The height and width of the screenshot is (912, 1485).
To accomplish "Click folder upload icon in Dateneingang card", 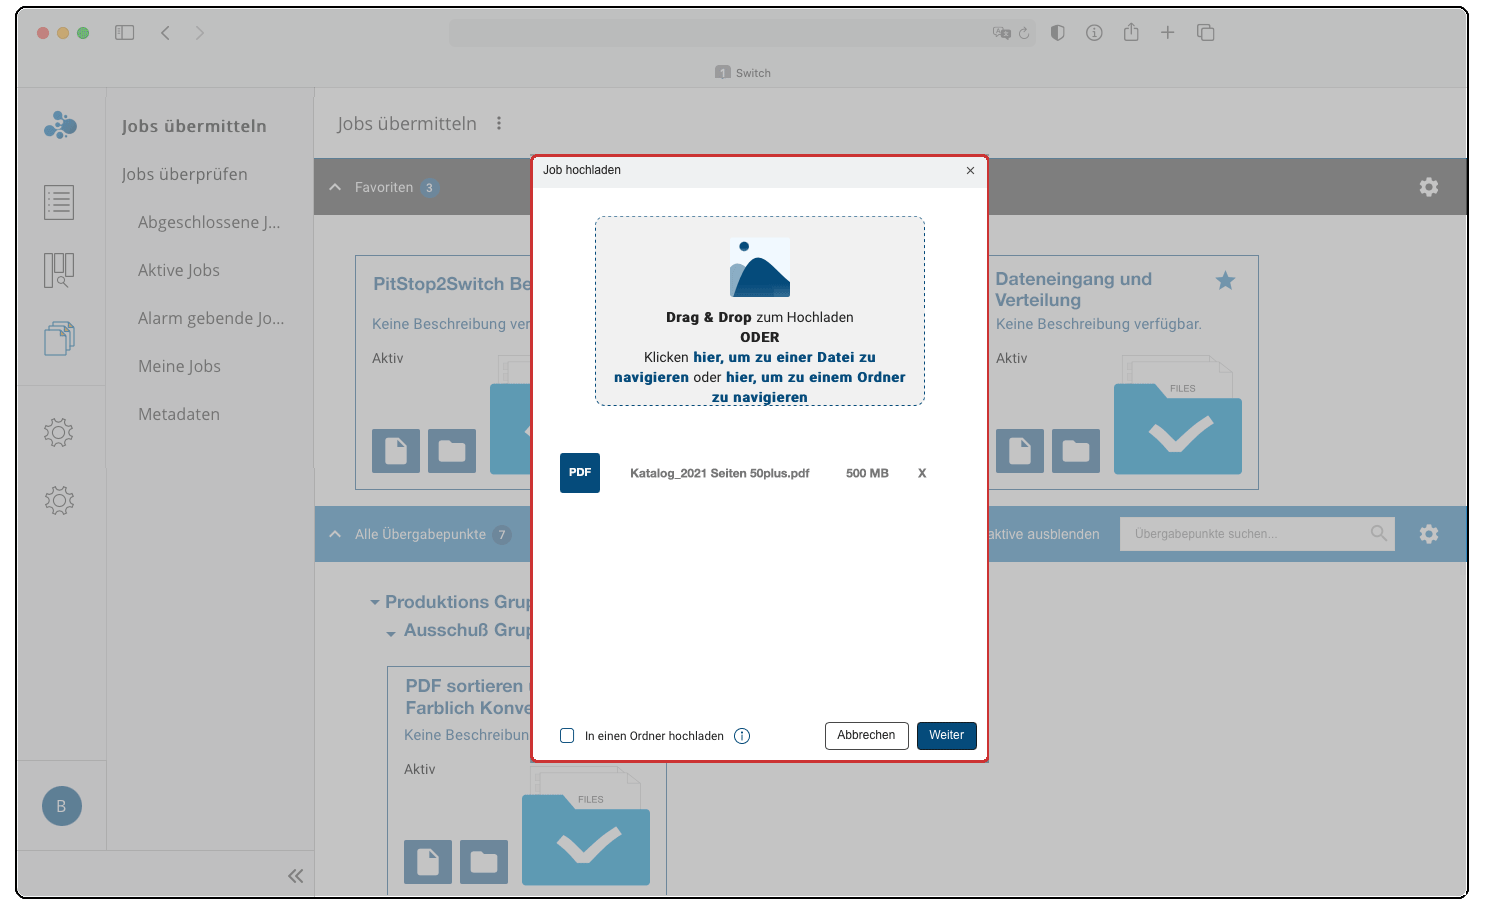I will tap(1075, 451).
